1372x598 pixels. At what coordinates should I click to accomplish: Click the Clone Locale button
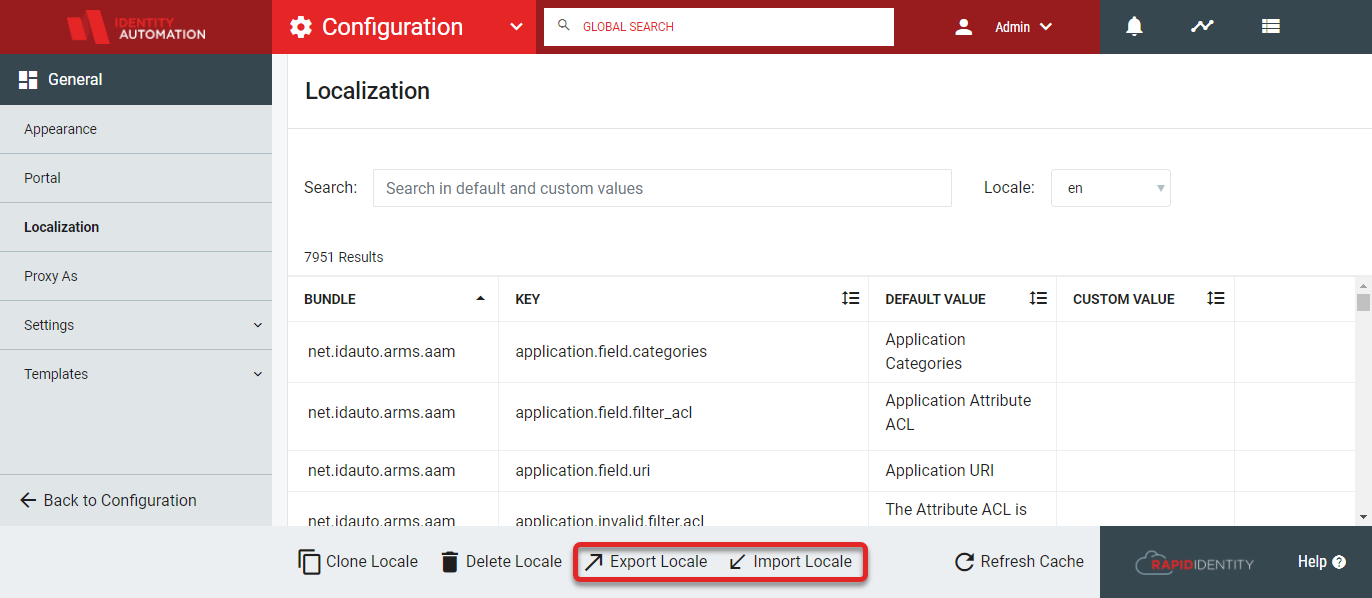[x=358, y=562]
